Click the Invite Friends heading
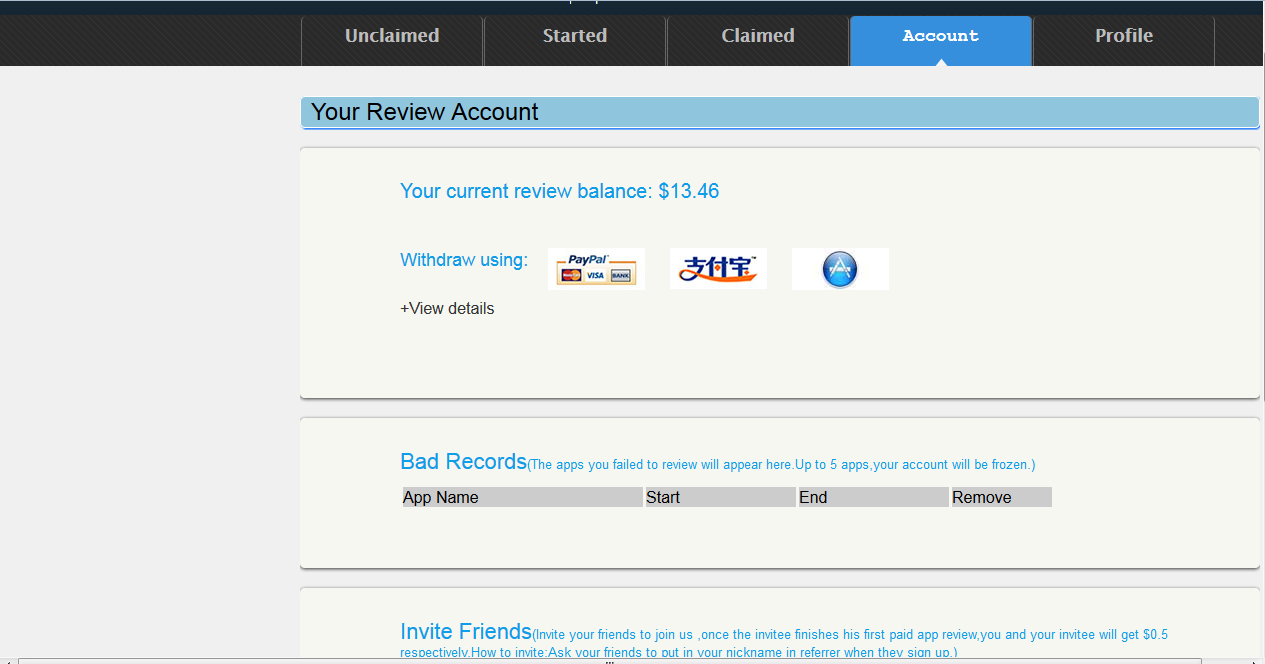 click(x=466, y=631)
